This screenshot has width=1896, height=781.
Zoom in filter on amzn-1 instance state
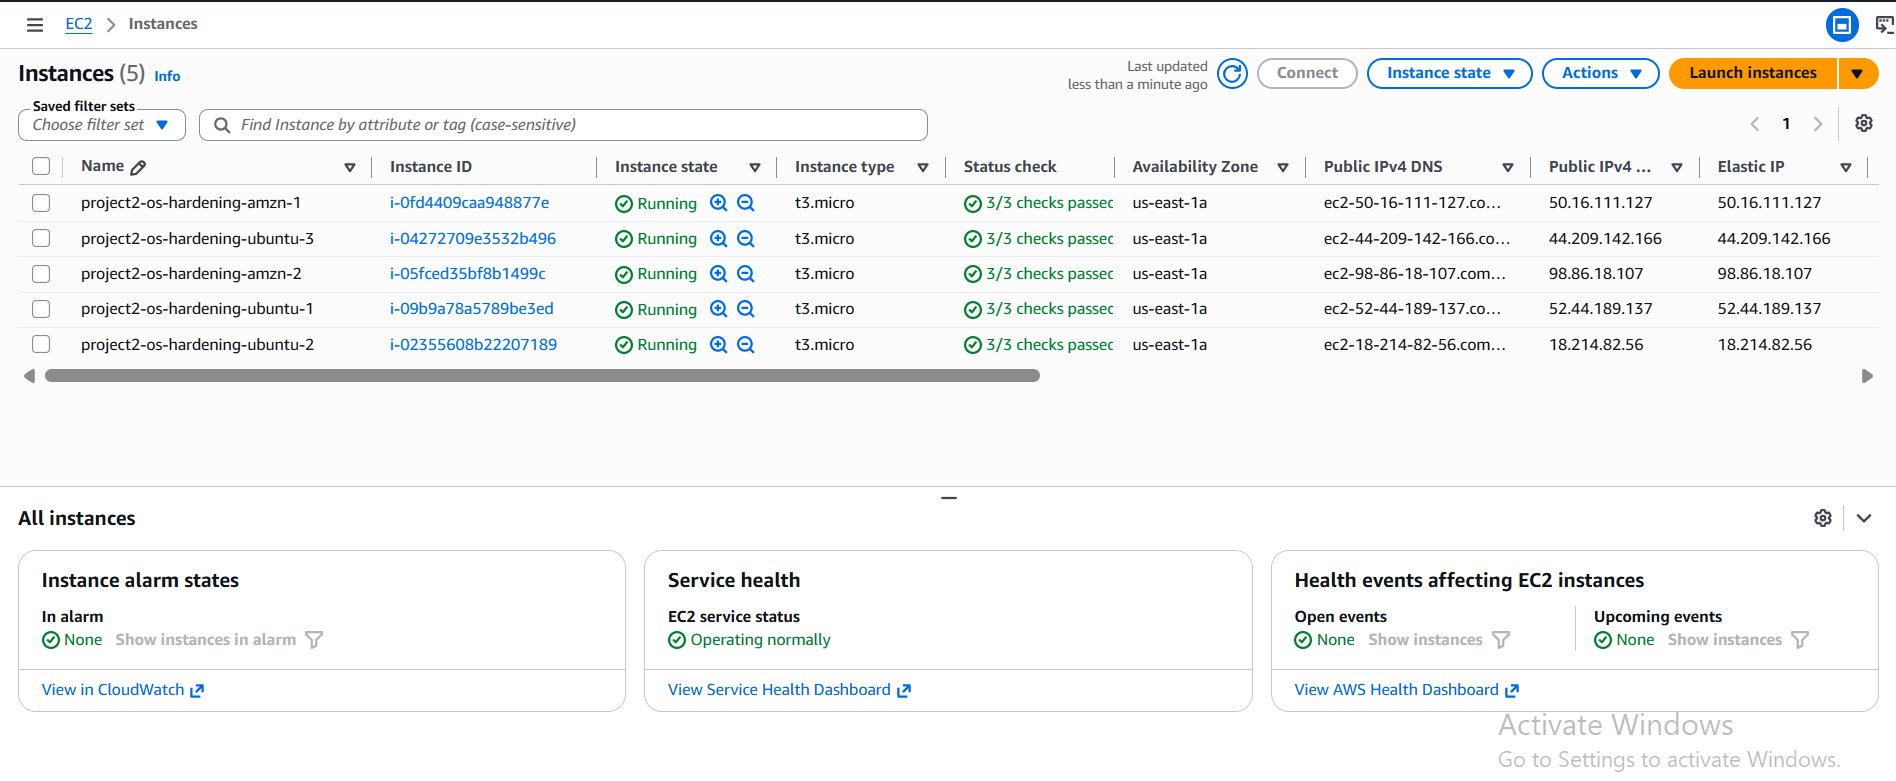[718, 203]
